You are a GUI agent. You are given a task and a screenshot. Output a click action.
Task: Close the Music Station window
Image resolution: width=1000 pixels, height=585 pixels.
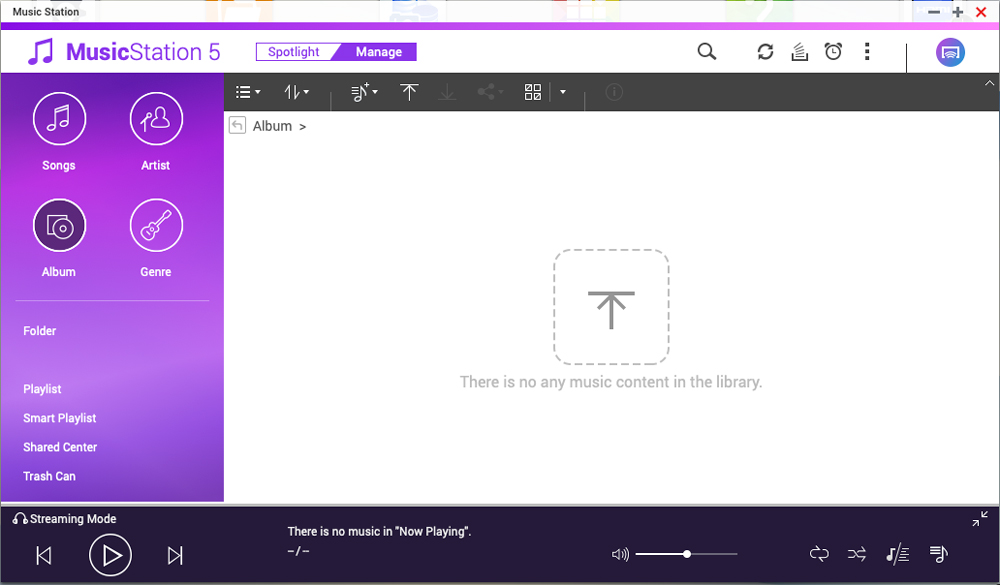click(x=982, y=12)
